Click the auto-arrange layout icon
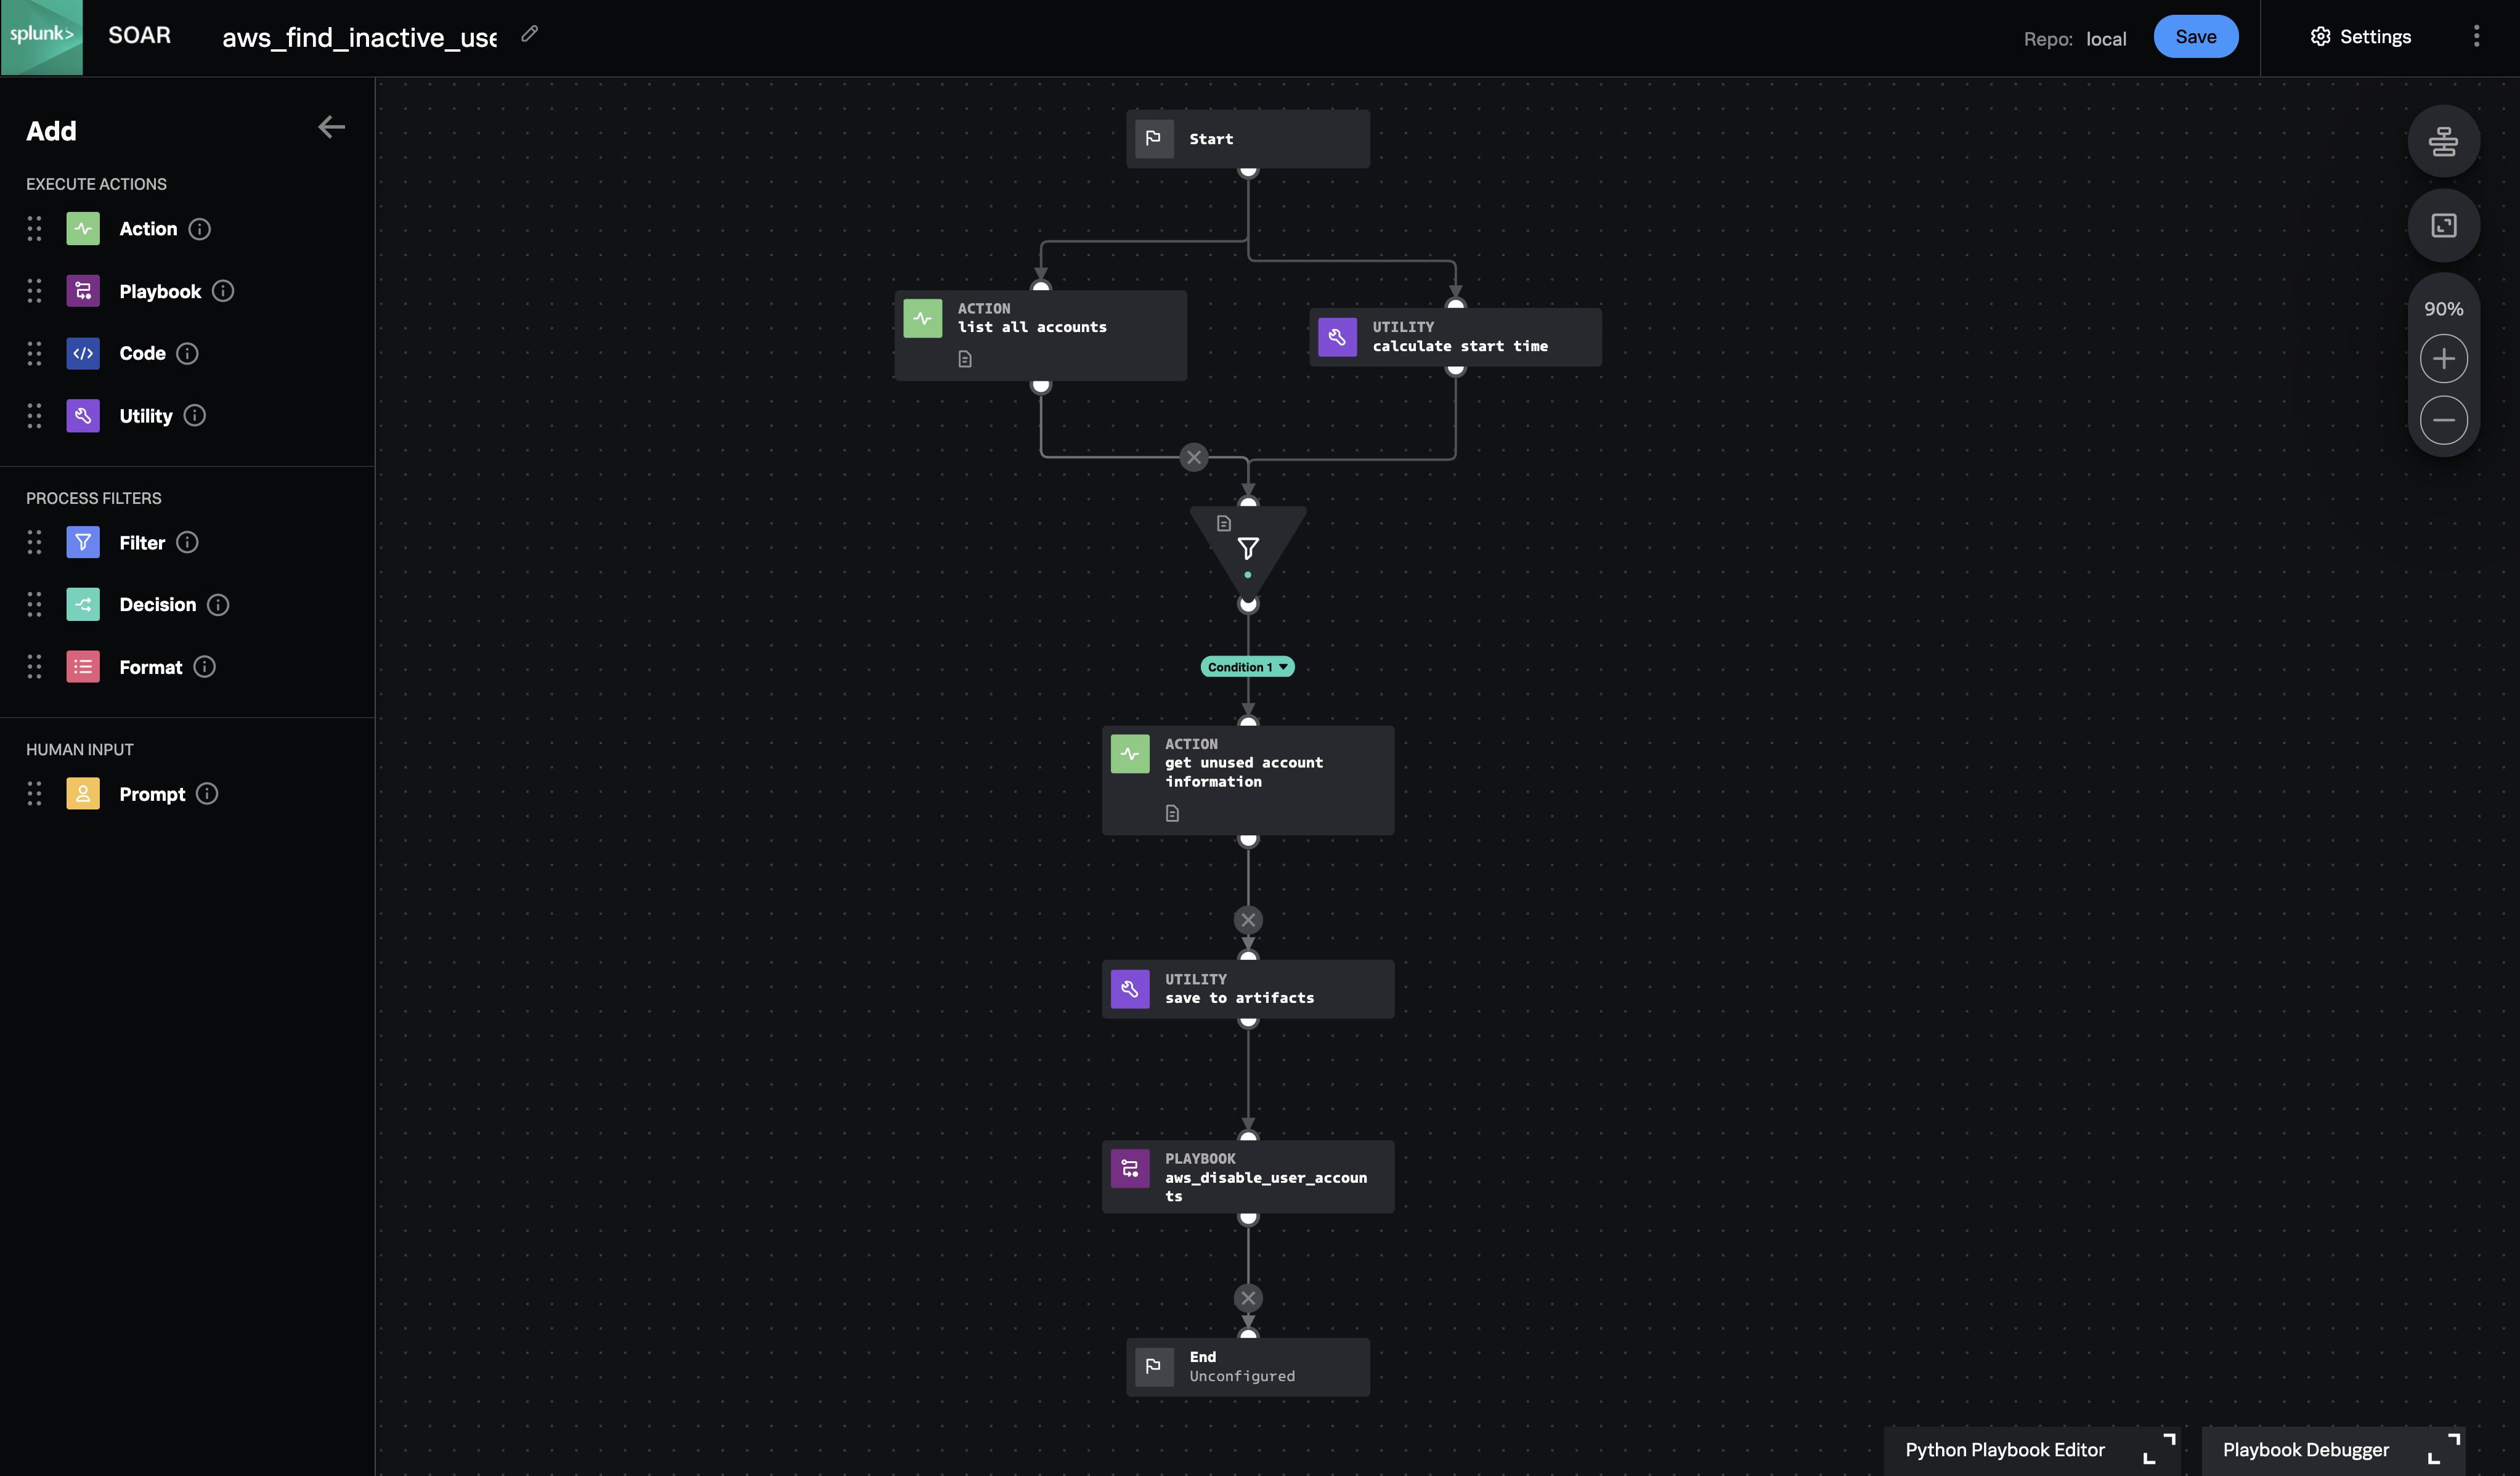 2443,141
